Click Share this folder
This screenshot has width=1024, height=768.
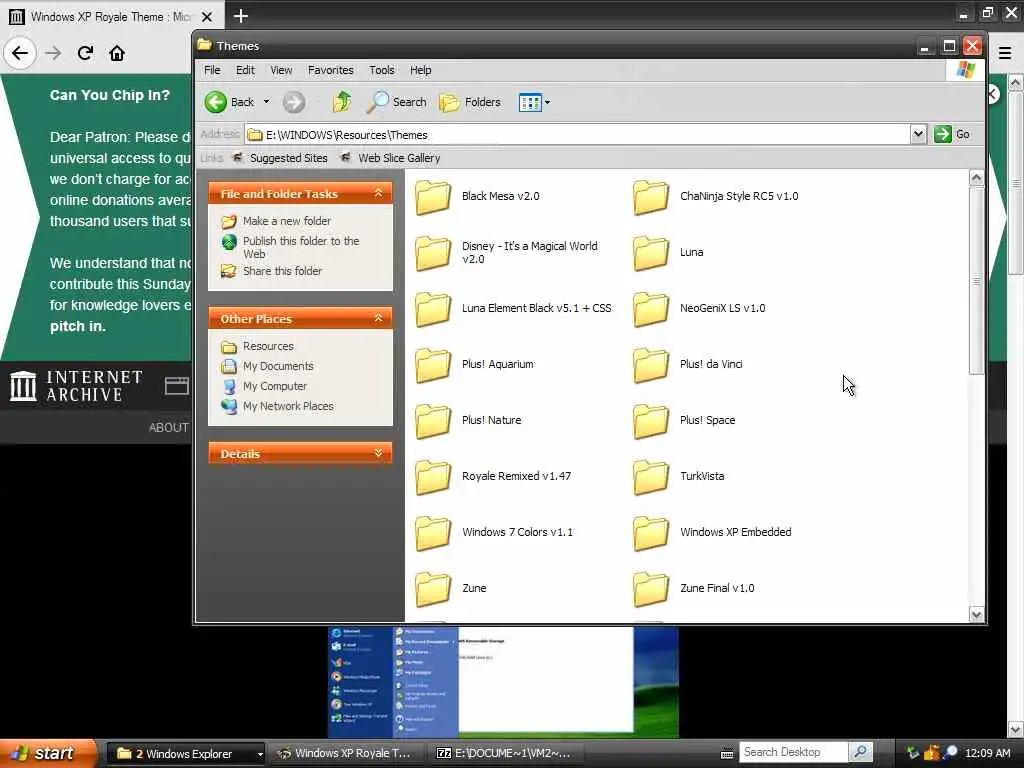272,271
